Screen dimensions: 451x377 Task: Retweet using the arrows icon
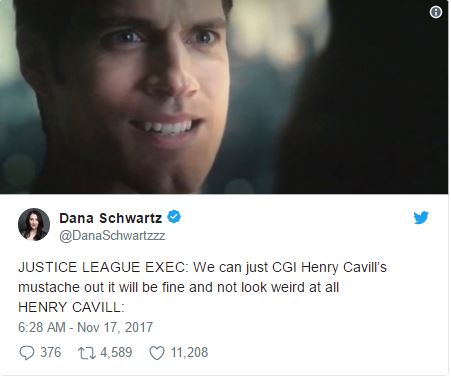(87, 353)
